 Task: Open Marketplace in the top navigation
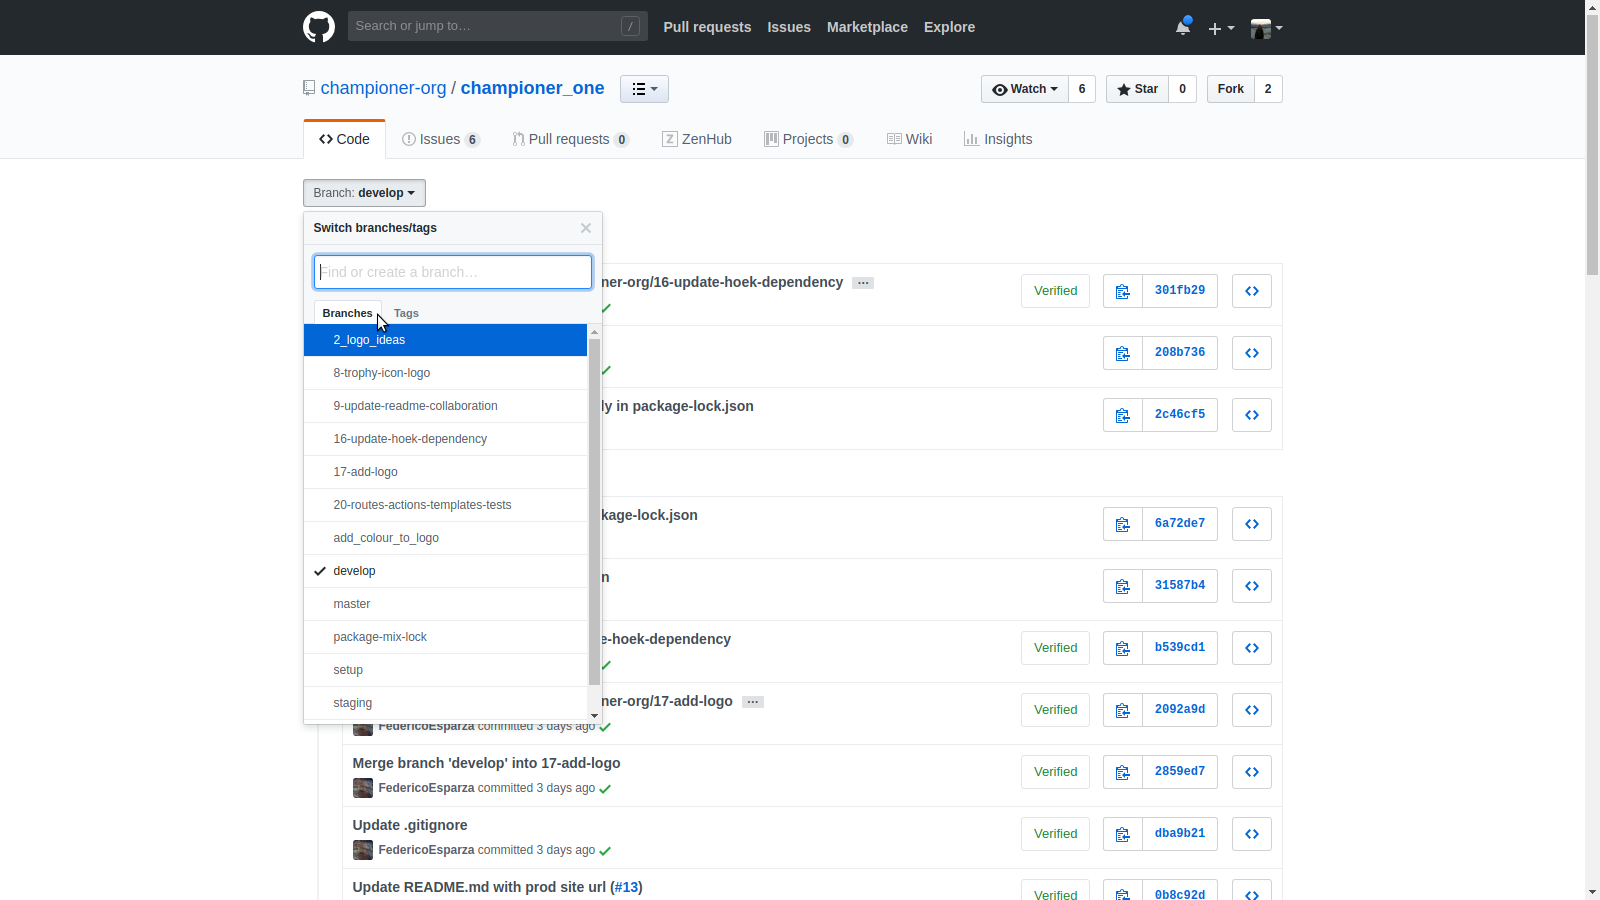click(867, 27)
